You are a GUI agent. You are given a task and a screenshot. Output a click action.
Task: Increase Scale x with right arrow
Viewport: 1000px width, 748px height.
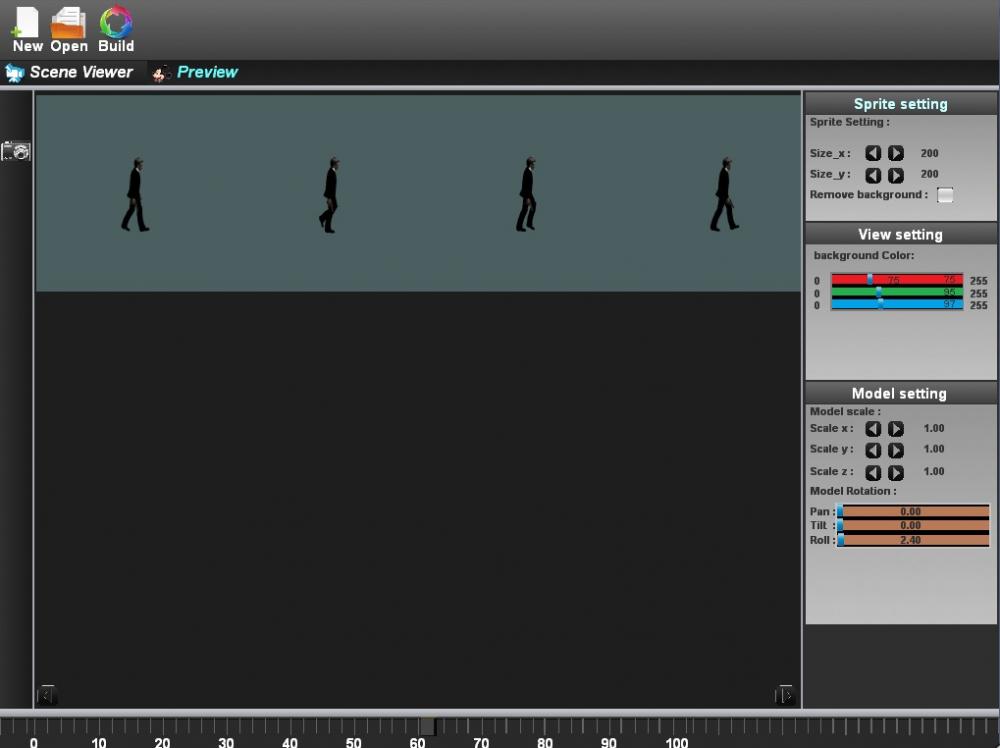896,429
